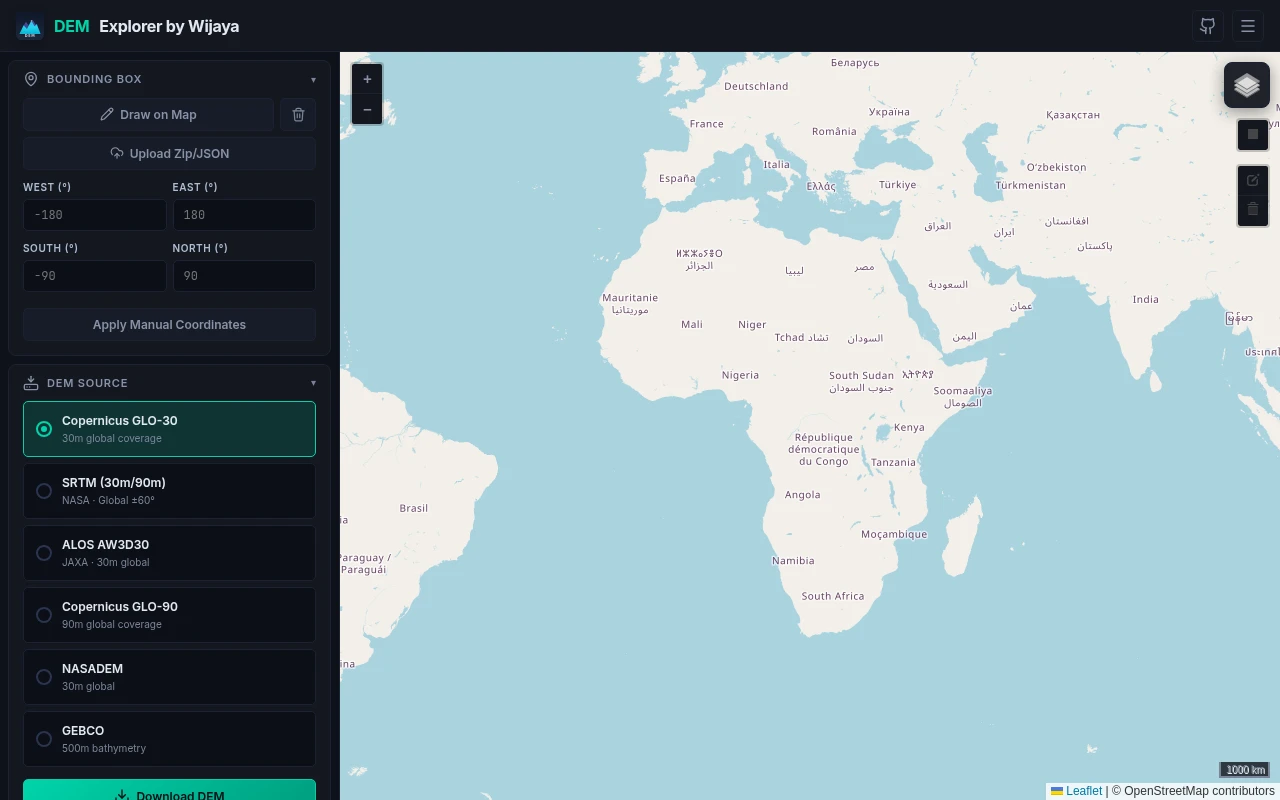
Task: Click the România label on map
Action: pos(834,132)
